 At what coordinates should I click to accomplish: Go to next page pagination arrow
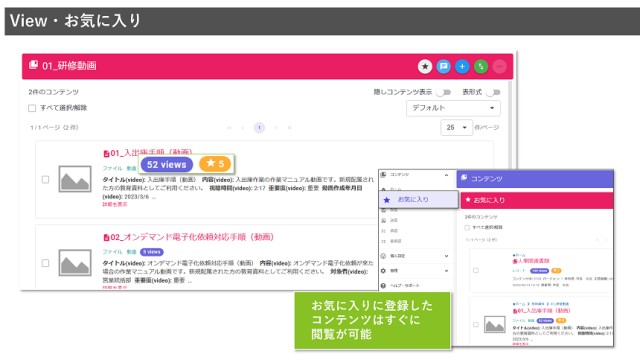click(276, 128)
